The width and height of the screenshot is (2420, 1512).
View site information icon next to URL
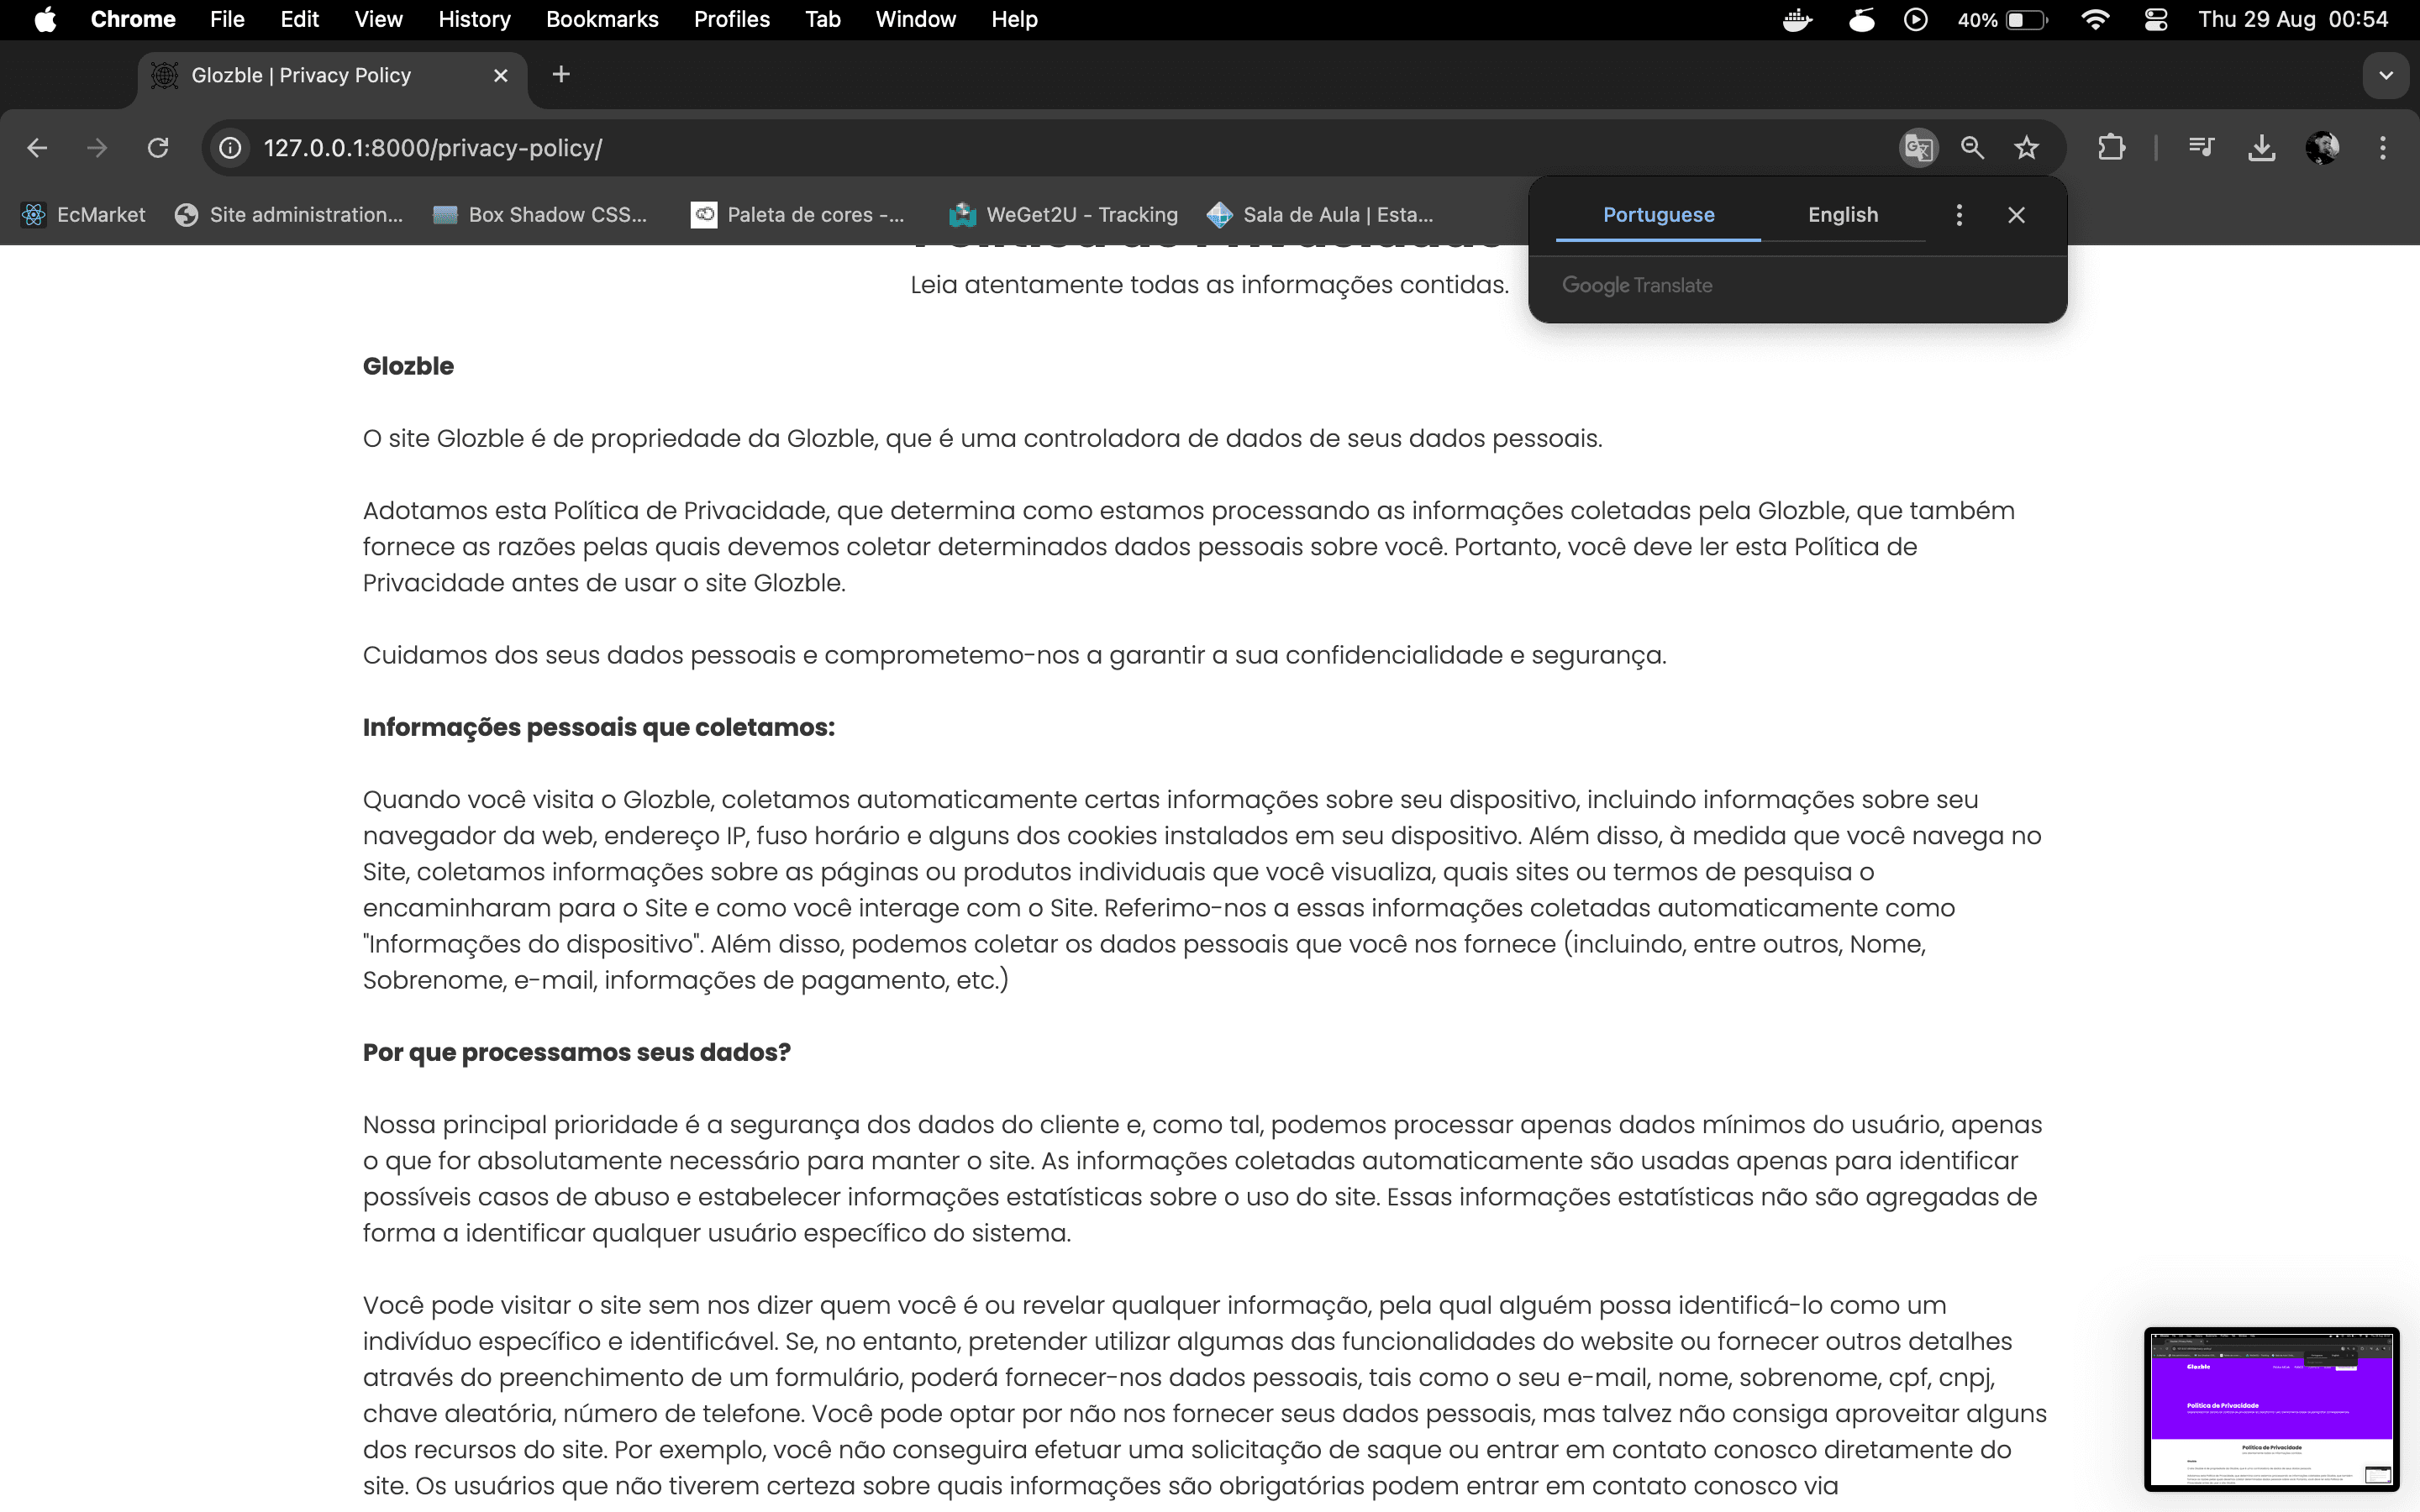point(230,148)
